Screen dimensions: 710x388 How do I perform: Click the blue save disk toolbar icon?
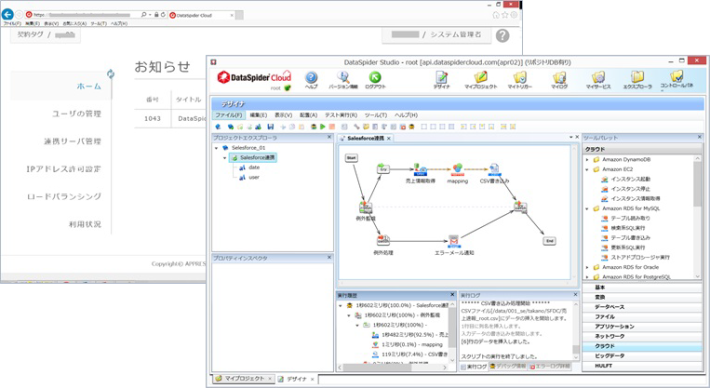270,127
